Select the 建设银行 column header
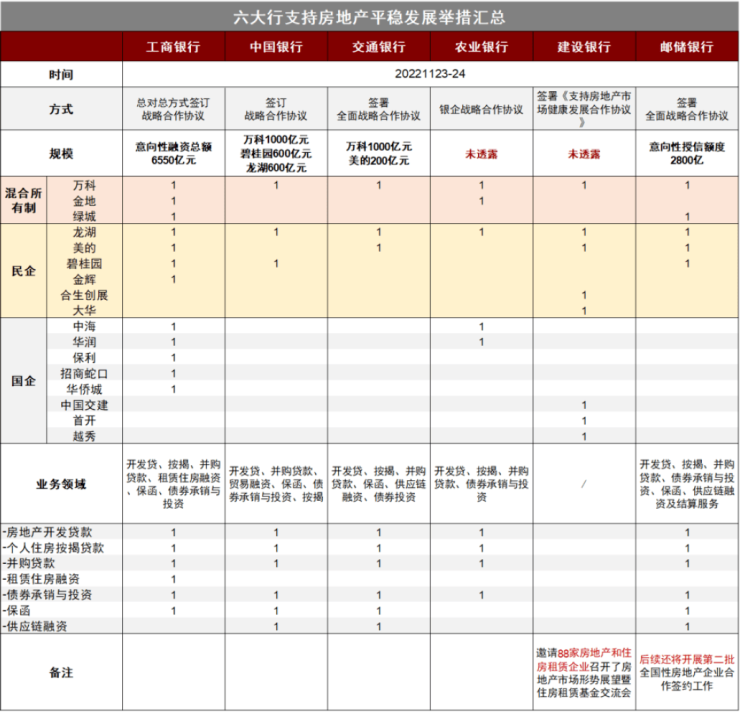The image size is (740, 714). pyautogui.click(x=583, y=47)
